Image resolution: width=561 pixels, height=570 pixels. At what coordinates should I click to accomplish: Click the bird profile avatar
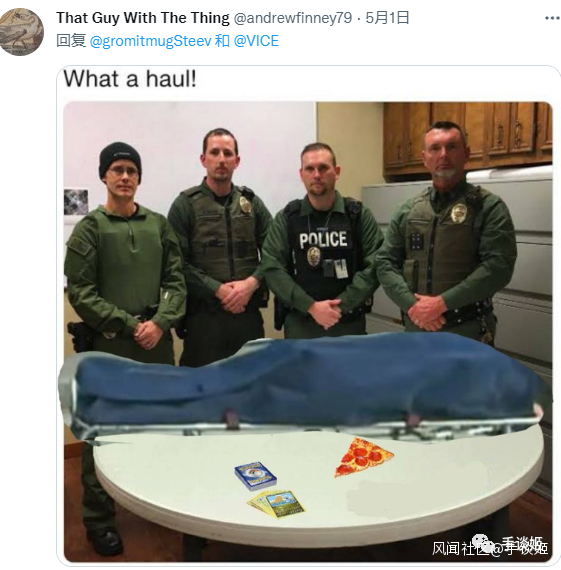pyautogui.click(x=22, y=32)
